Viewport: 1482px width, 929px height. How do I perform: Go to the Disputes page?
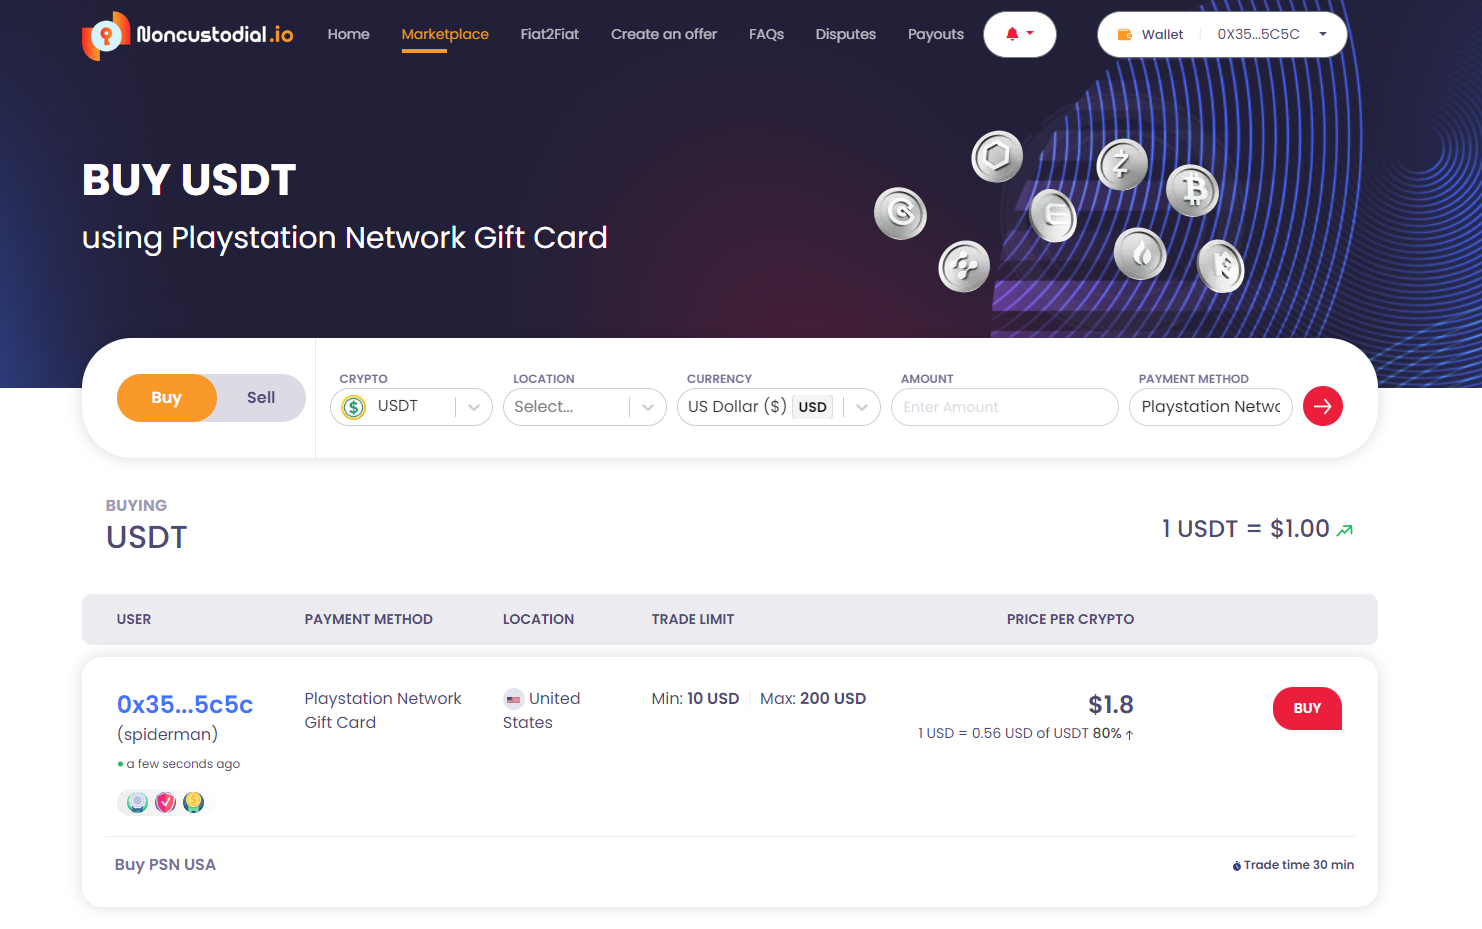point(846,34)
